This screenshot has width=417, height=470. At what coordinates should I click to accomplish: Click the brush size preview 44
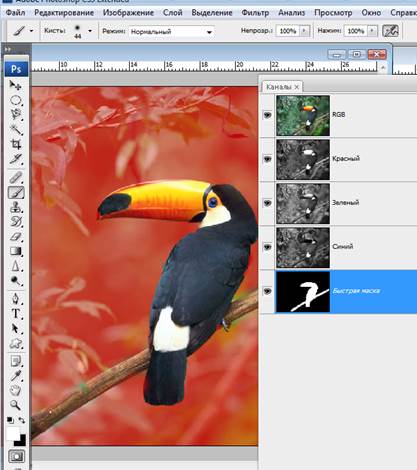tap(78, 31)
